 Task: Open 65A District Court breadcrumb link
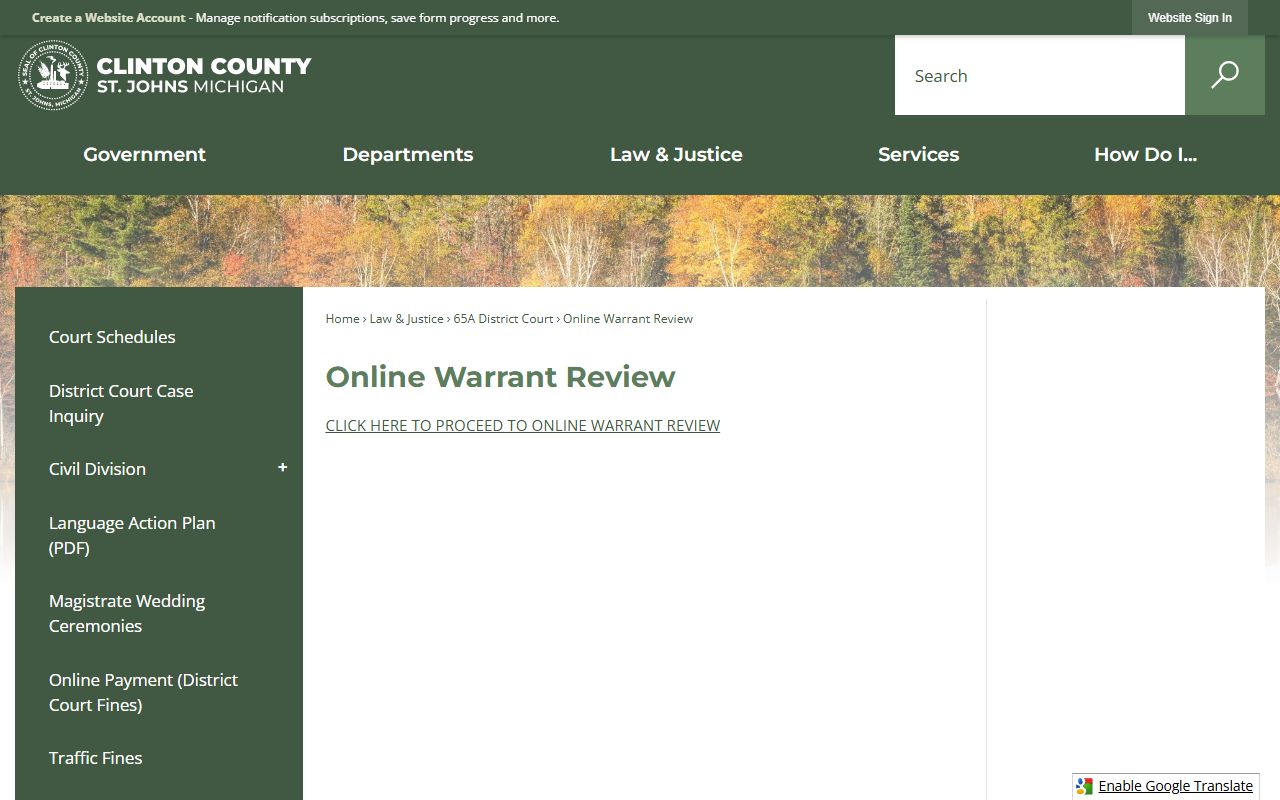503,318
